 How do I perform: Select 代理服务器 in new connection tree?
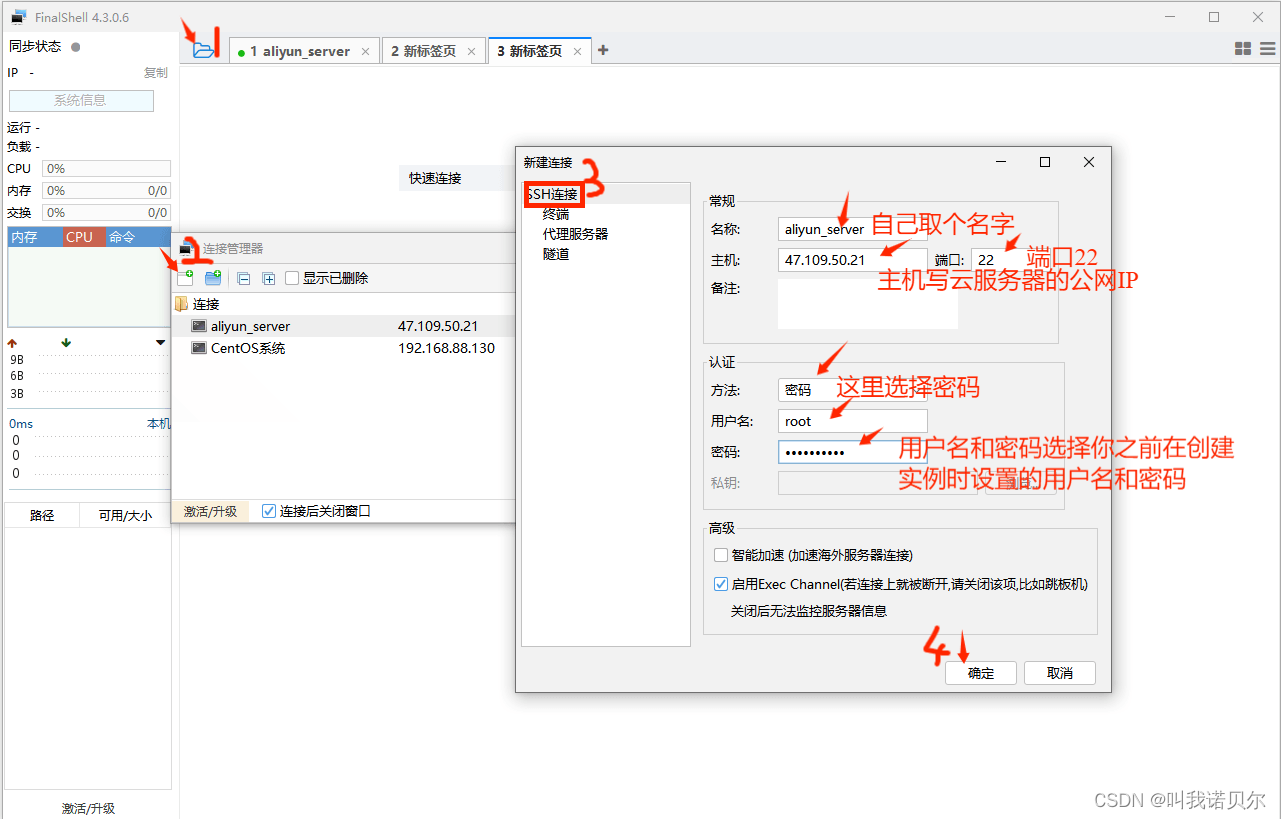point(575,234)
